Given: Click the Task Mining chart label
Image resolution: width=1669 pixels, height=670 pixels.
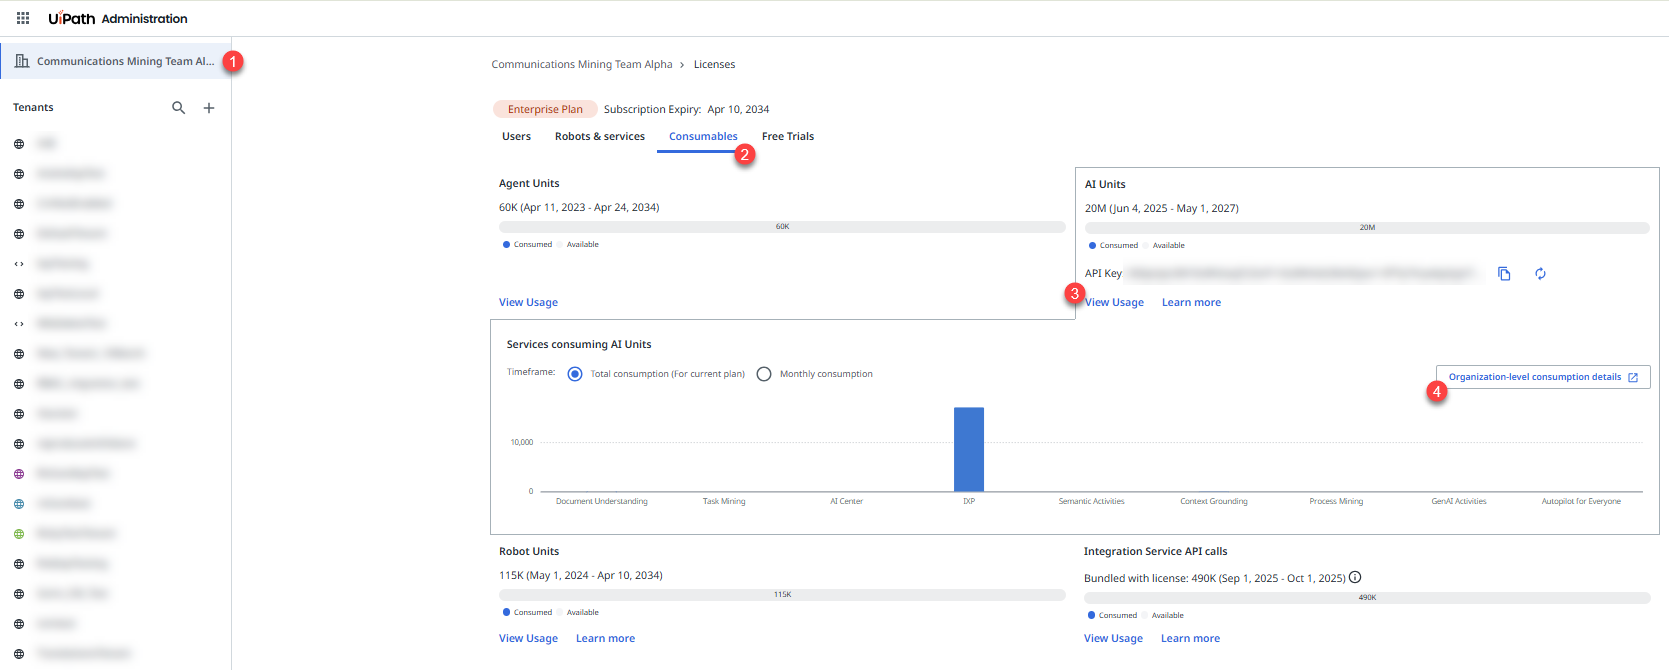Looking at the screenshot, I should (724, 501).
